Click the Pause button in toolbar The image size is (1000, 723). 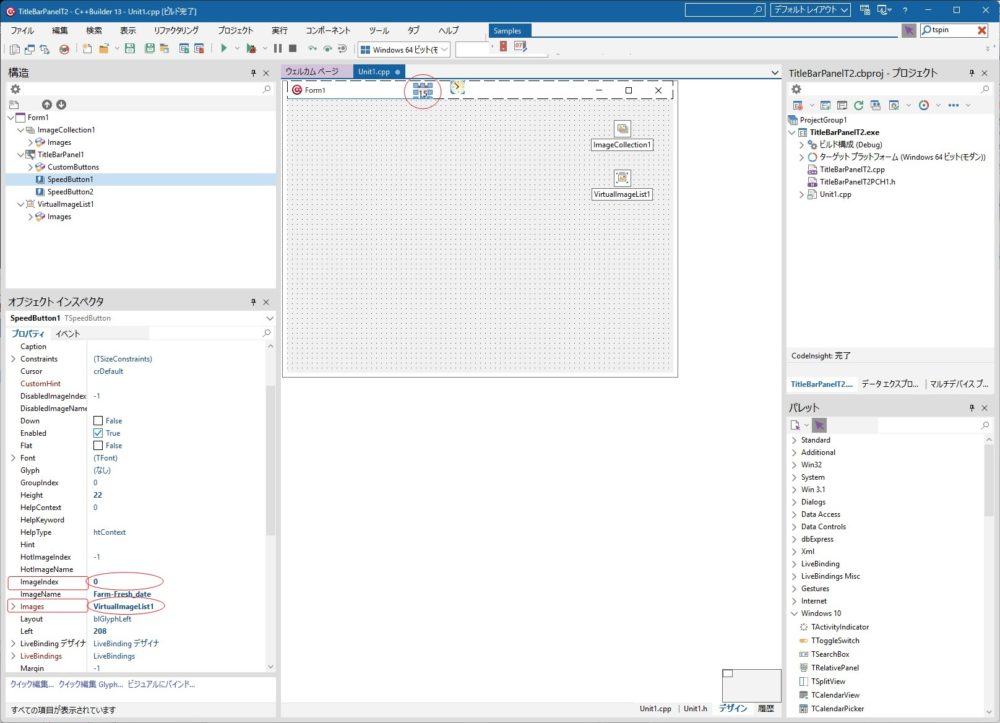(x=278, y=48)
